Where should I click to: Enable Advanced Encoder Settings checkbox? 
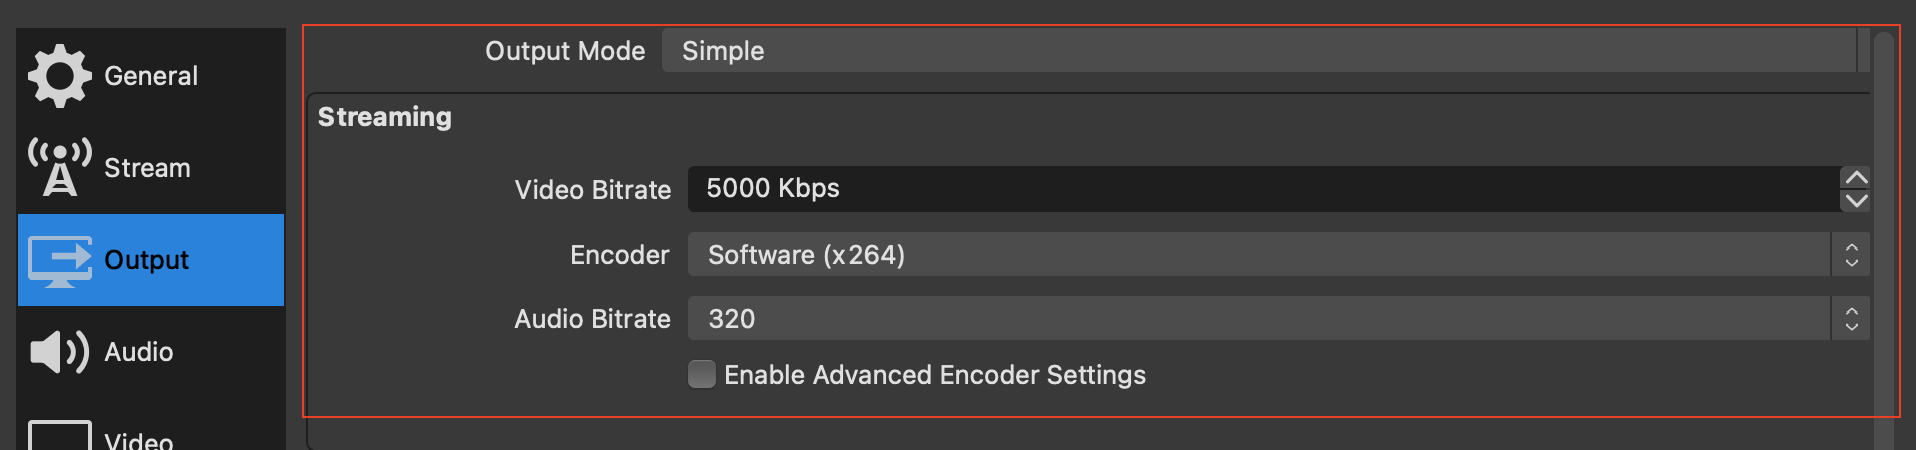coord(702,374)
